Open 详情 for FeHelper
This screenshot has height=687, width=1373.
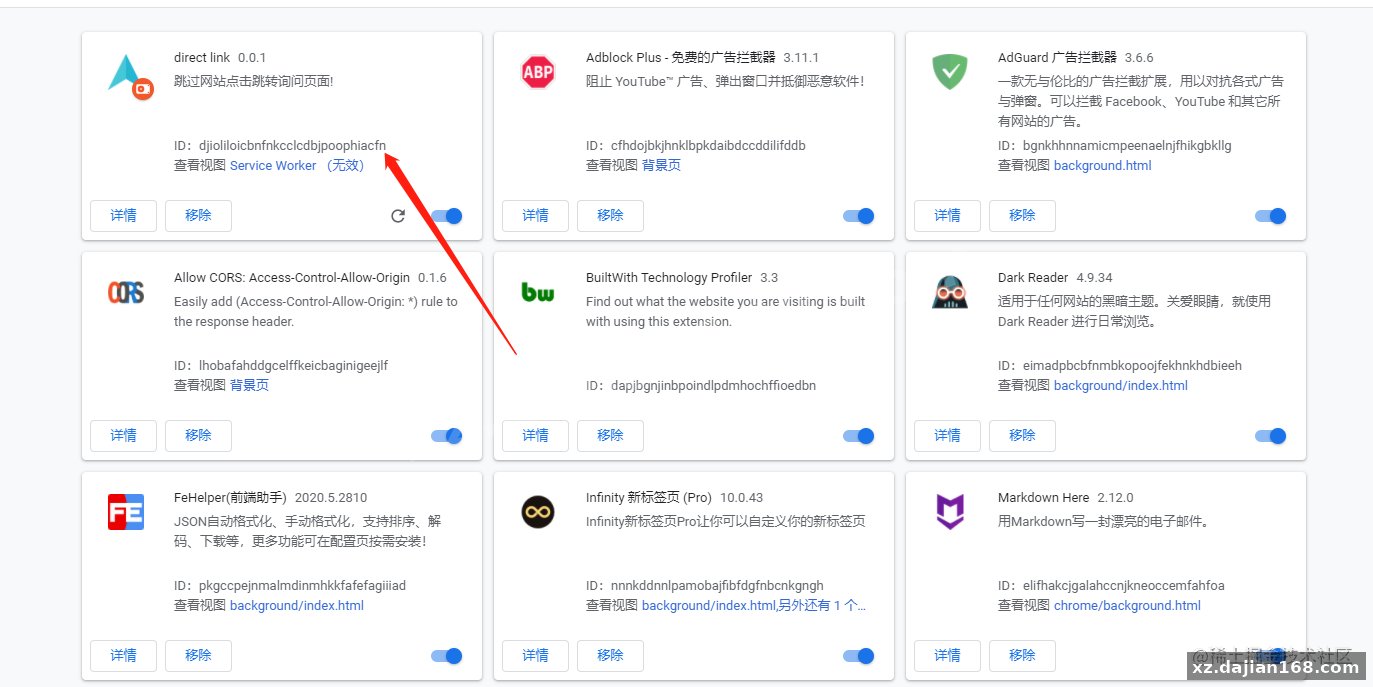click(x=124, y=656)
